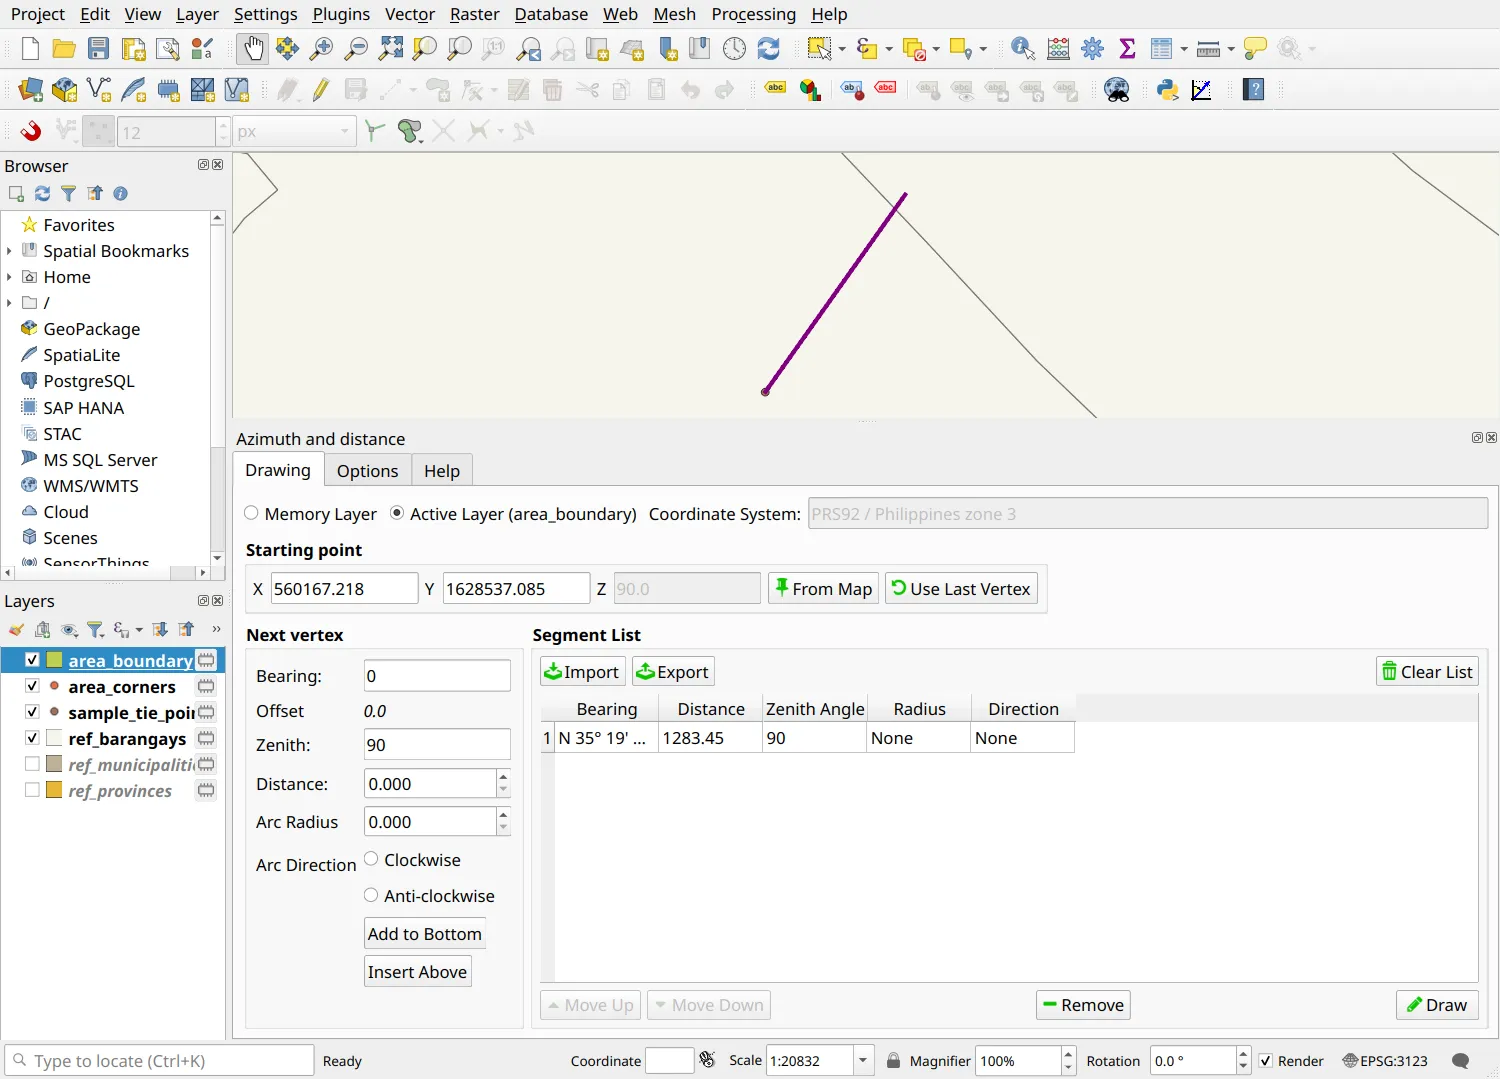The width and height of the screenshot is (1500, 1079).
Task: Click the Draw button
Action: (x=1437, y=1005)
